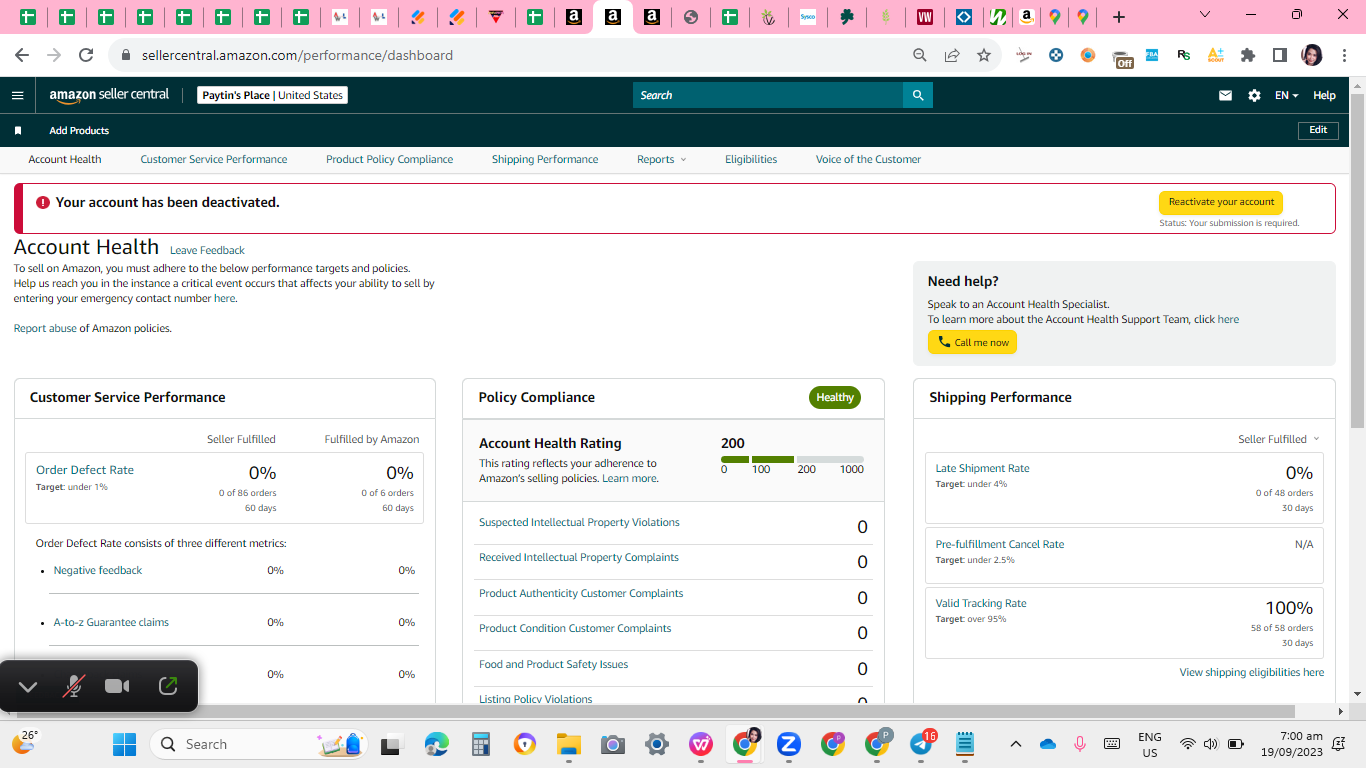The image size is (1366, 768).
Task: Show hidden system tray icons
Action: tap(1016, 744)
